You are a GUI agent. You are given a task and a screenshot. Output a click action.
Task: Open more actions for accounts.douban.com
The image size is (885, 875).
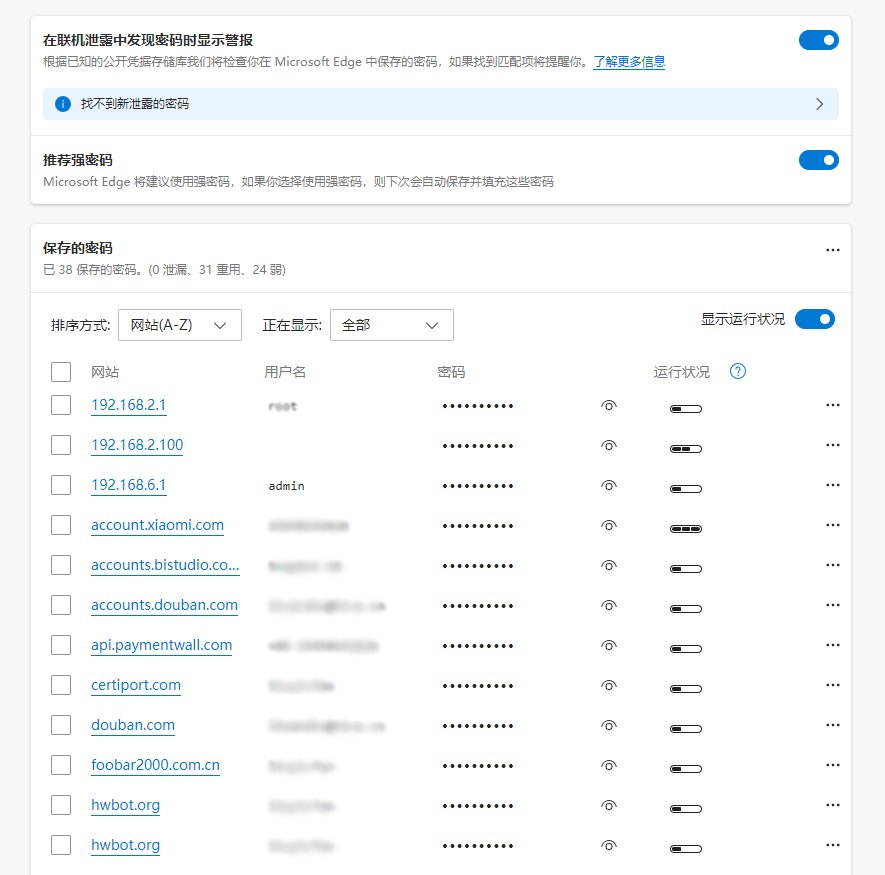click(833, 605)
